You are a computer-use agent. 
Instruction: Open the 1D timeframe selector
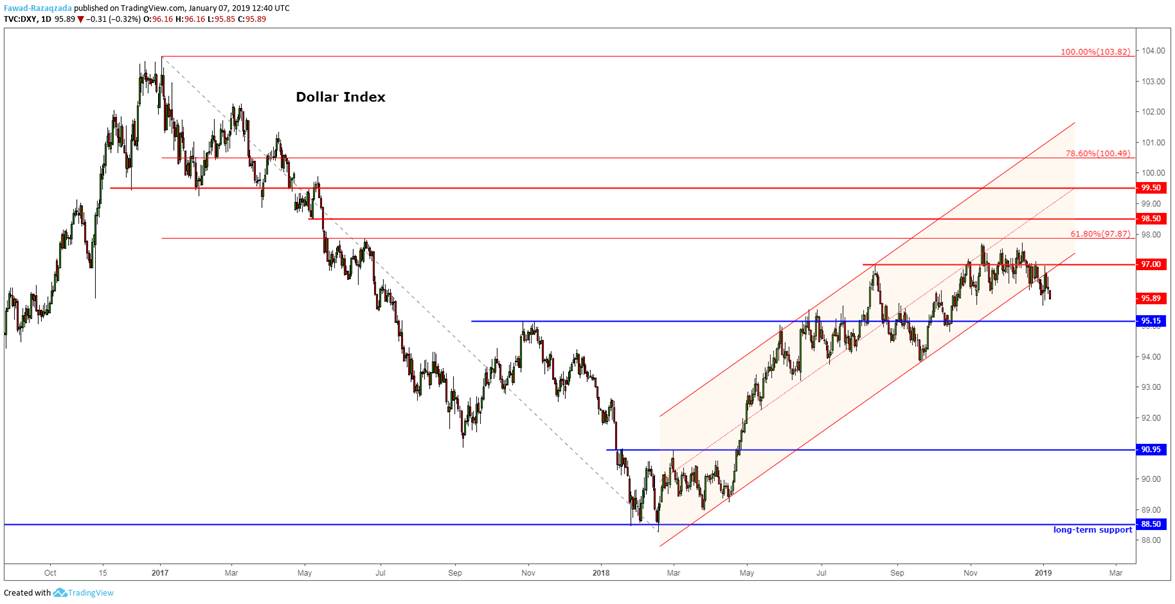[46, 18]
